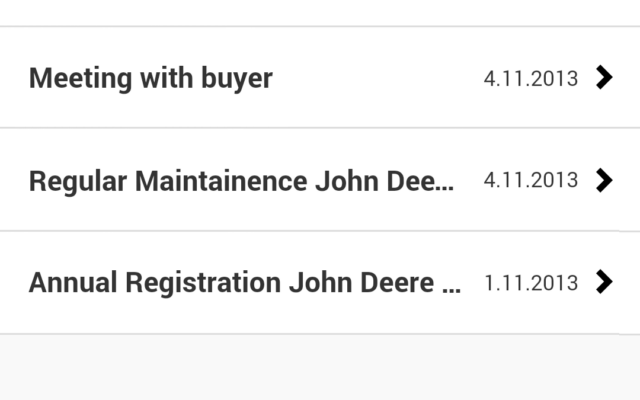The image size is (640, 400).
Task: Select the Regular Maintainence John Dee... title
Action: click(241, 181)
